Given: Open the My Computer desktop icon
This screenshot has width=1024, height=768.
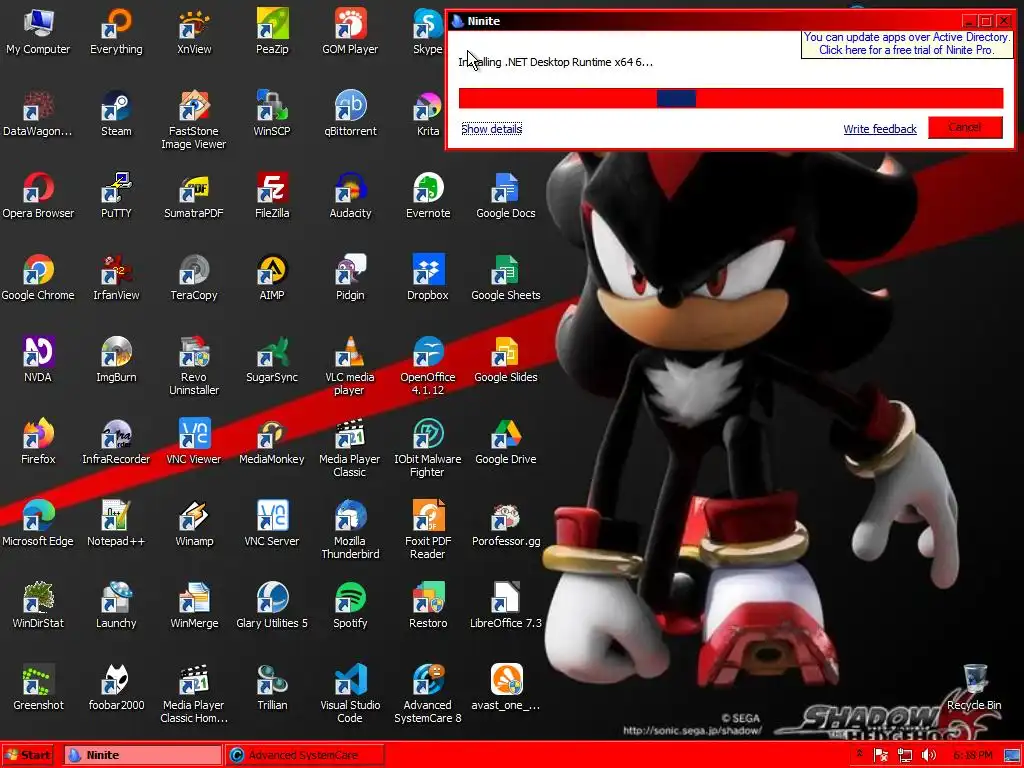Looking at the screenshot, I should pyautogui.click(x=38, y=31).
